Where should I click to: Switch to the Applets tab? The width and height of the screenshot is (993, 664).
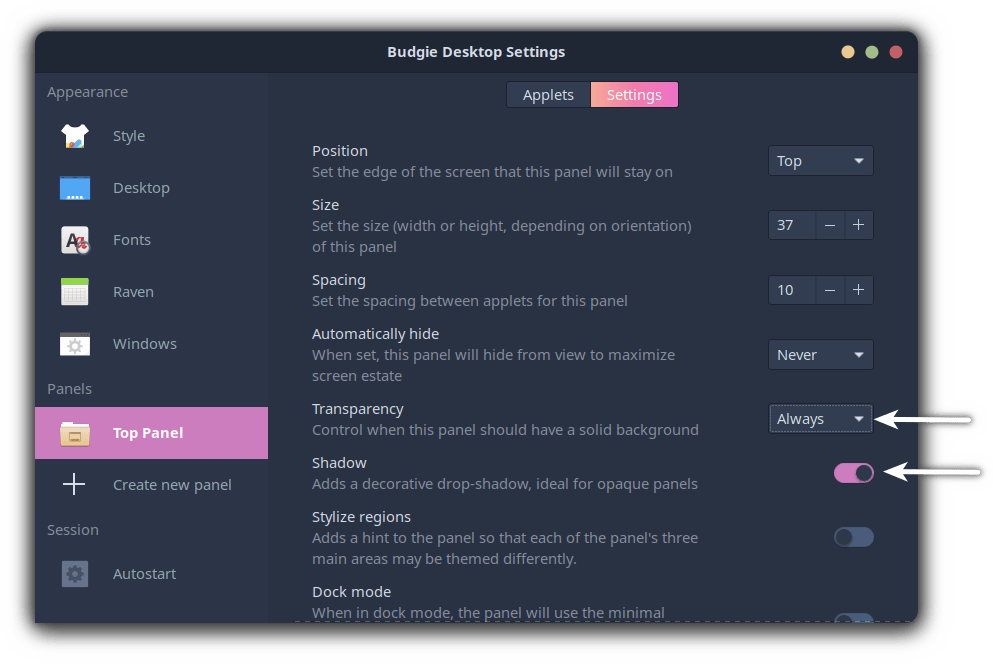coord(548,95)
